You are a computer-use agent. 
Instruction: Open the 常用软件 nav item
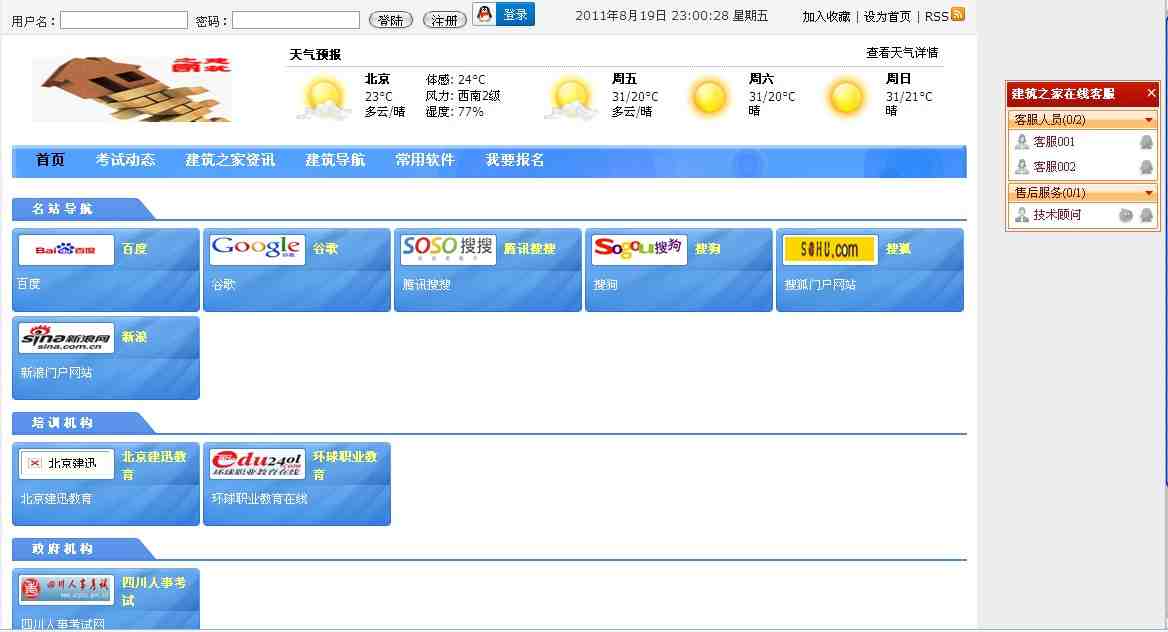click(425, 160)
